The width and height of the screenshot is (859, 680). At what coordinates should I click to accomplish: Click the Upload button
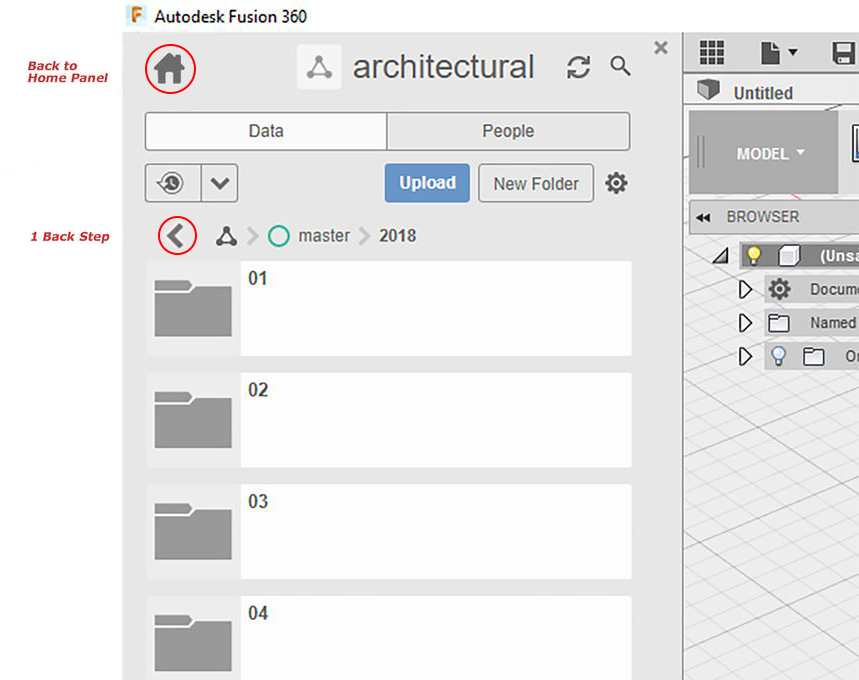(427, 183)
